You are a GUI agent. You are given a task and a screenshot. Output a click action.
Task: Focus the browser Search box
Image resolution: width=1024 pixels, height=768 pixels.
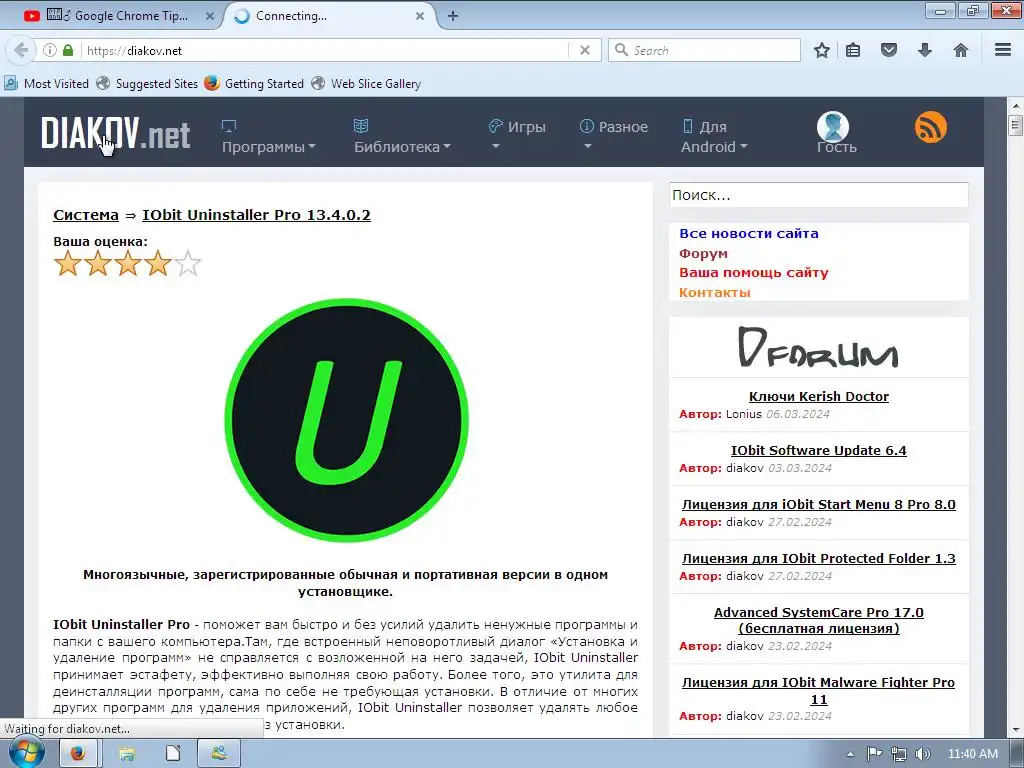click(704, 50)
